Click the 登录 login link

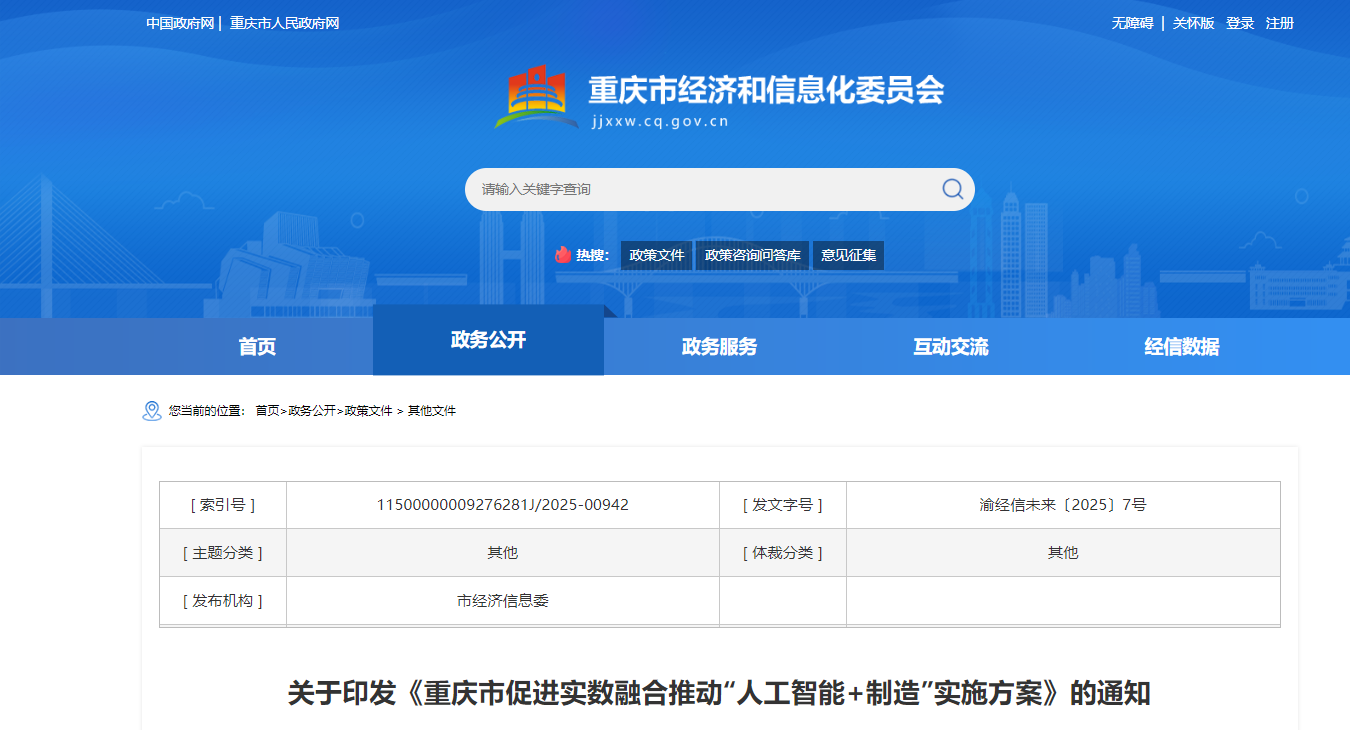(x=1240, y=23)
